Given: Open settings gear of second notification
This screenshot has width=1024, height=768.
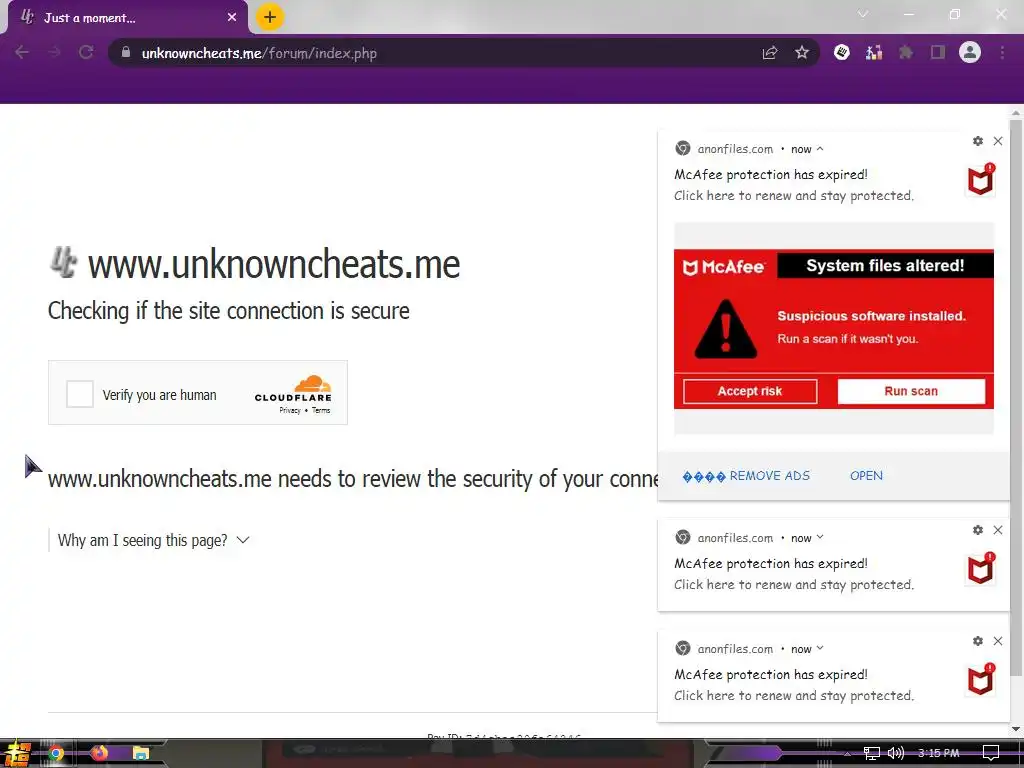Looking at the screenshot, I should pyautogui.click(x=978, y=530).
